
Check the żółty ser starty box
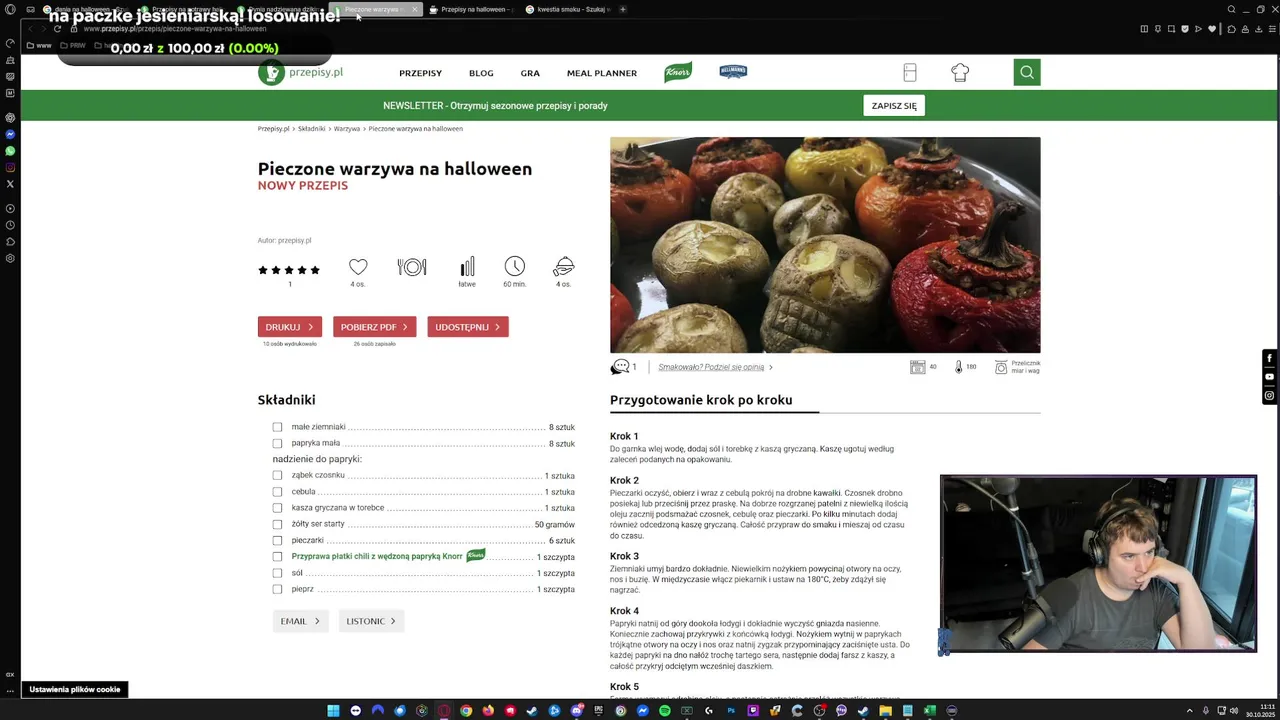tap(277, 524)
